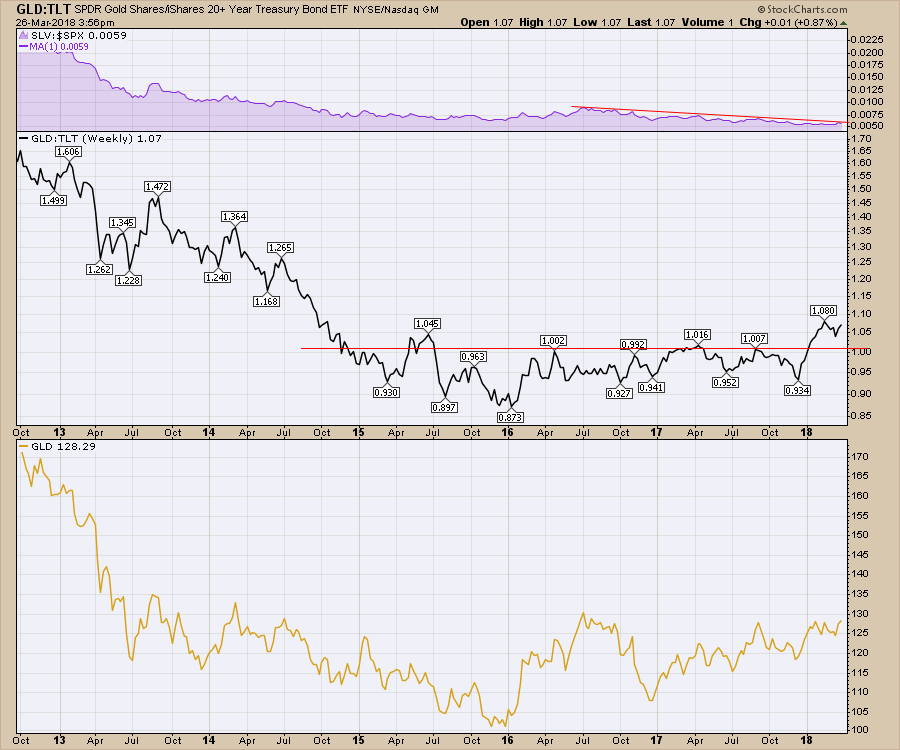Click the gold line marker before GLD 128.29
The height and width of the screenshot is (750, 900).
24,446
